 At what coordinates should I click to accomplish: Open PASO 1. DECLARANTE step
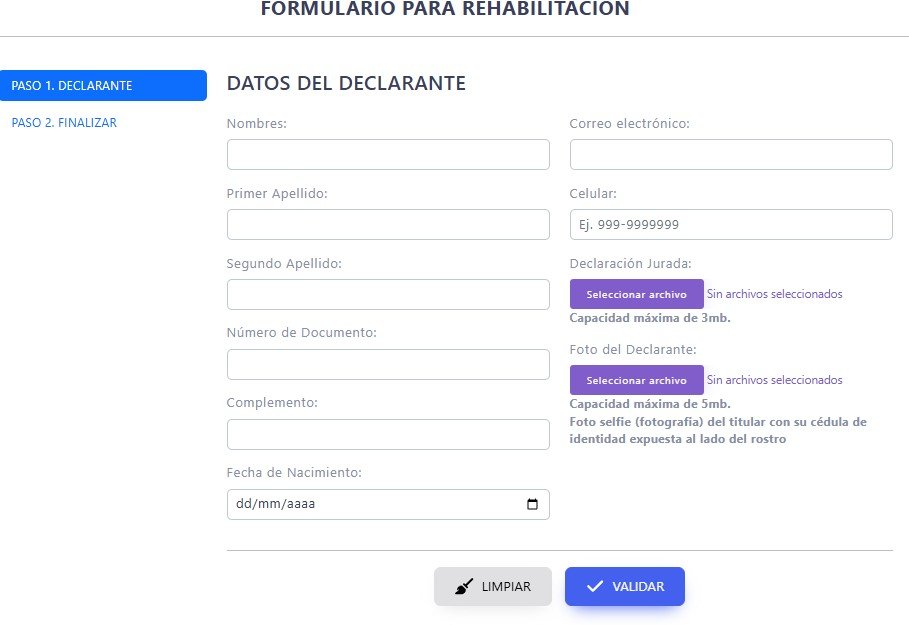tap(103, 86)
